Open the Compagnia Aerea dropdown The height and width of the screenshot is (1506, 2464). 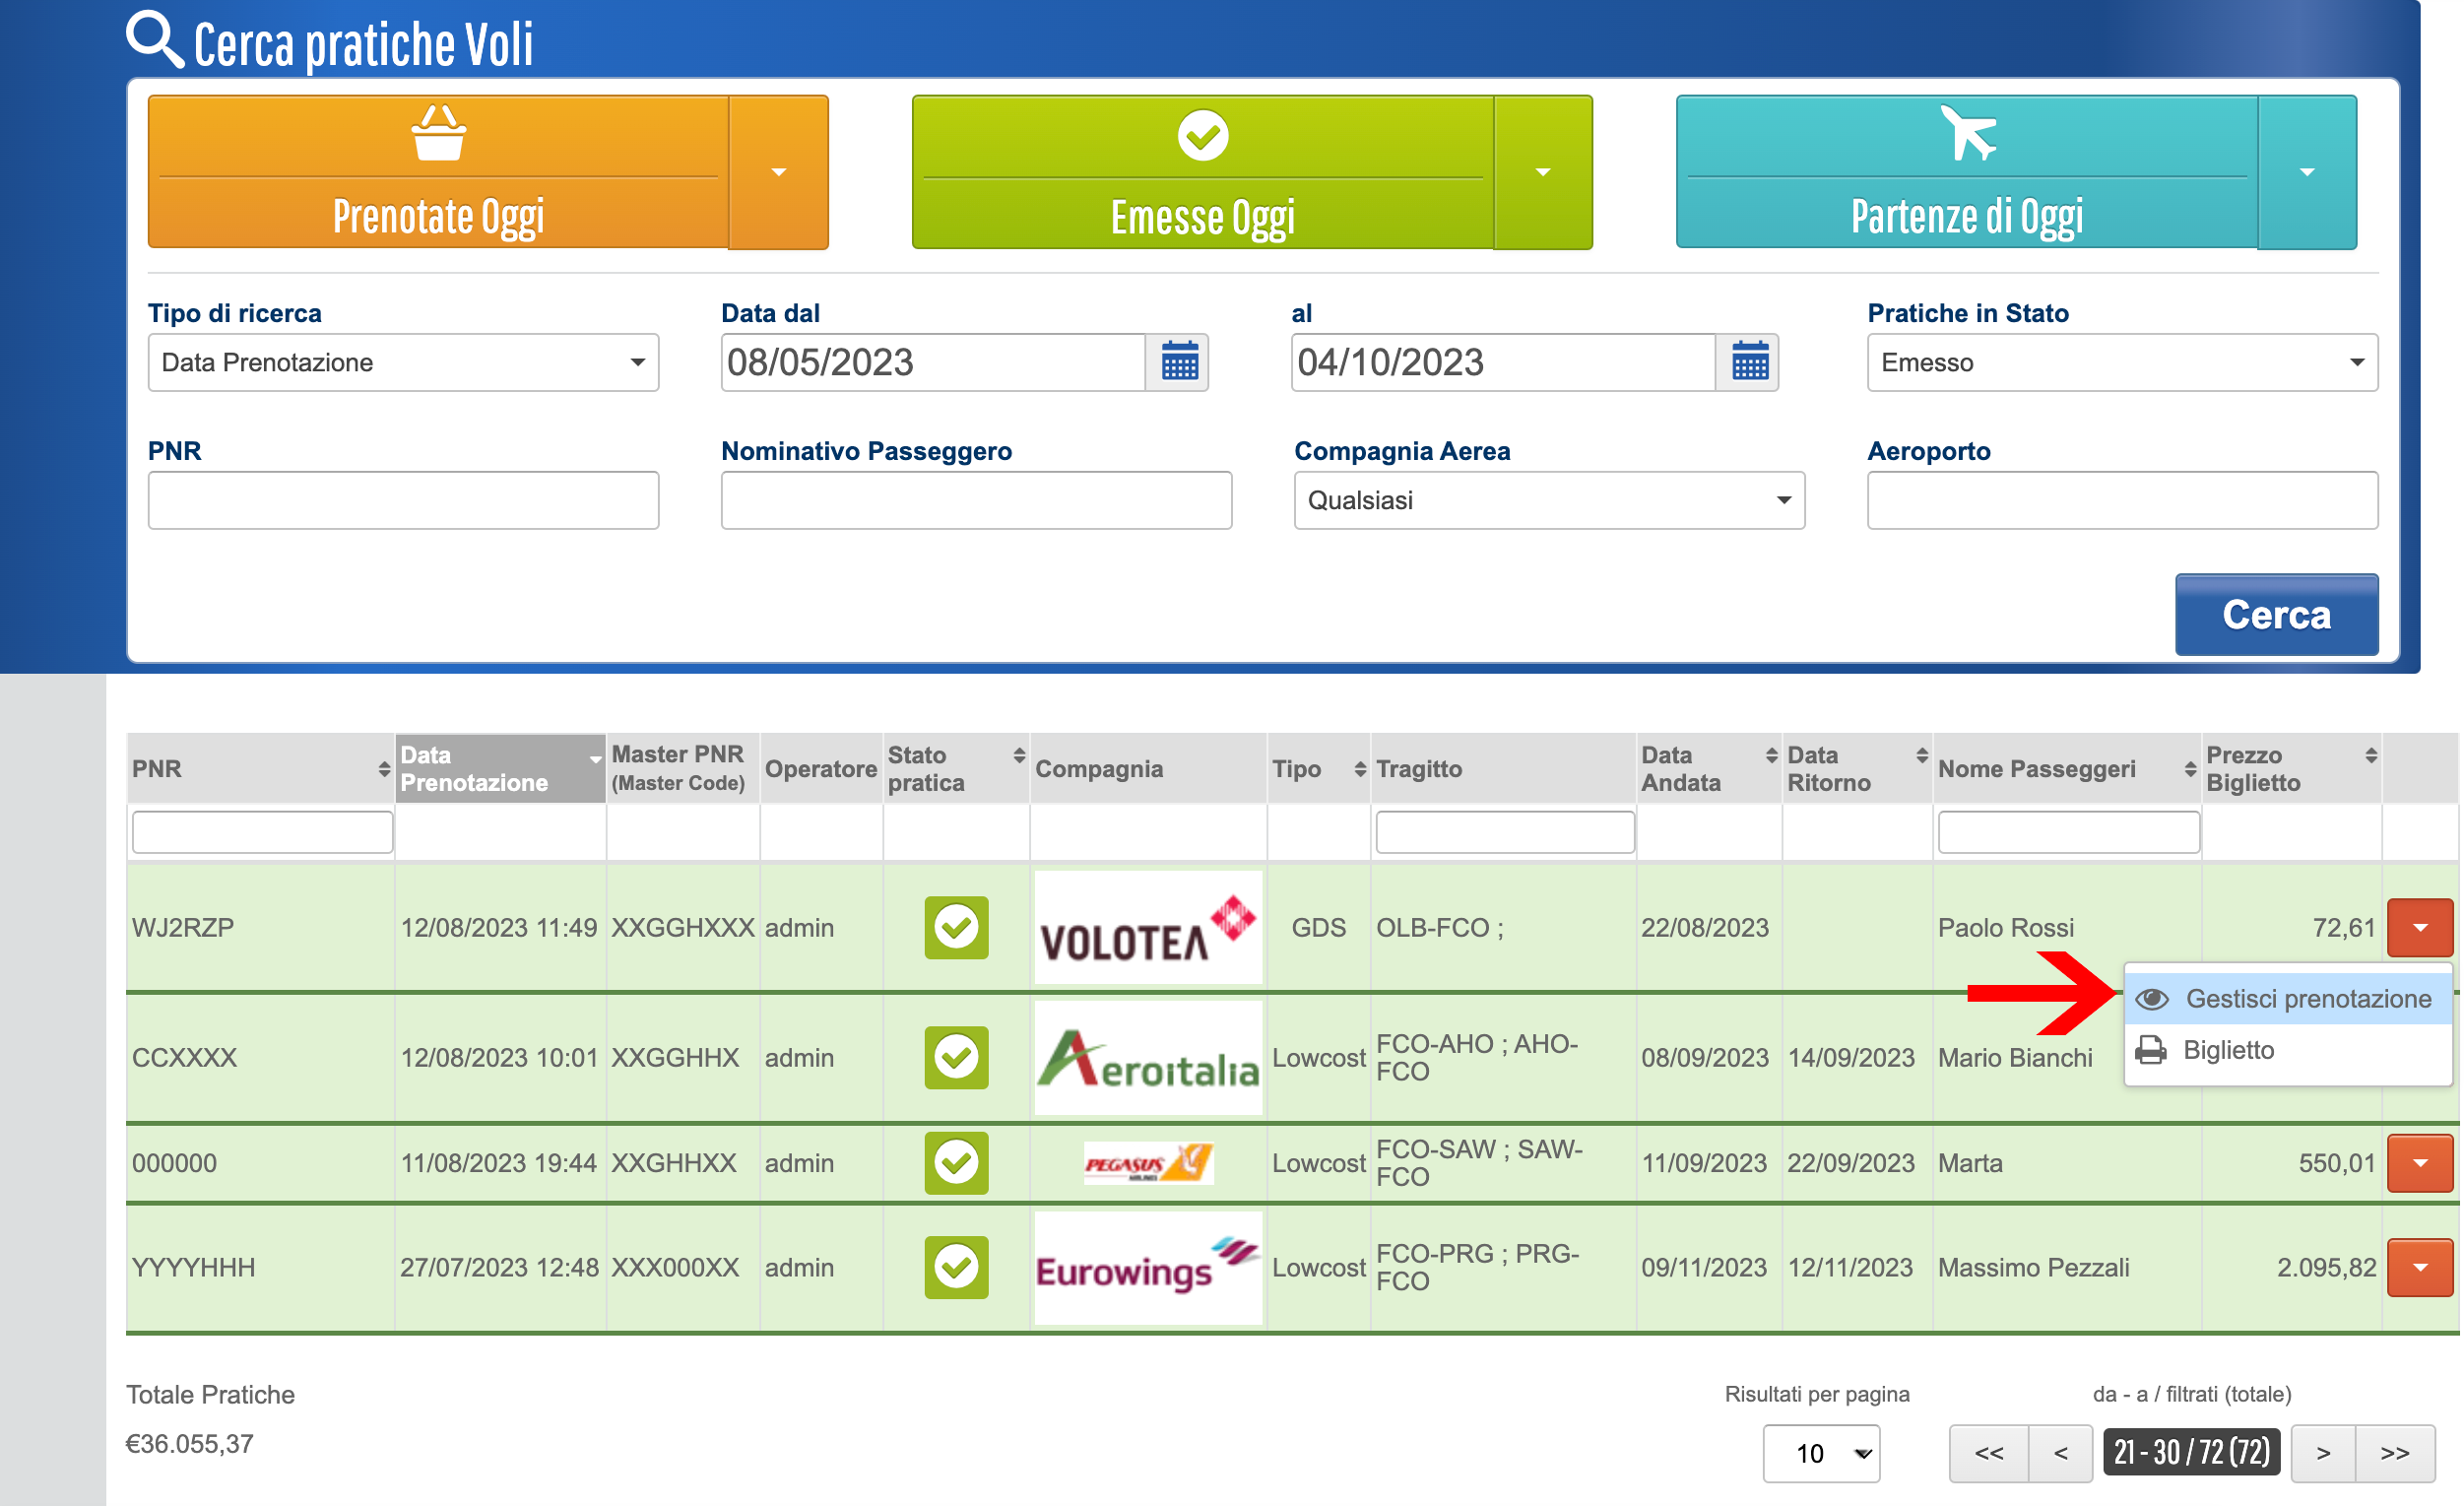click(1548, 500)
